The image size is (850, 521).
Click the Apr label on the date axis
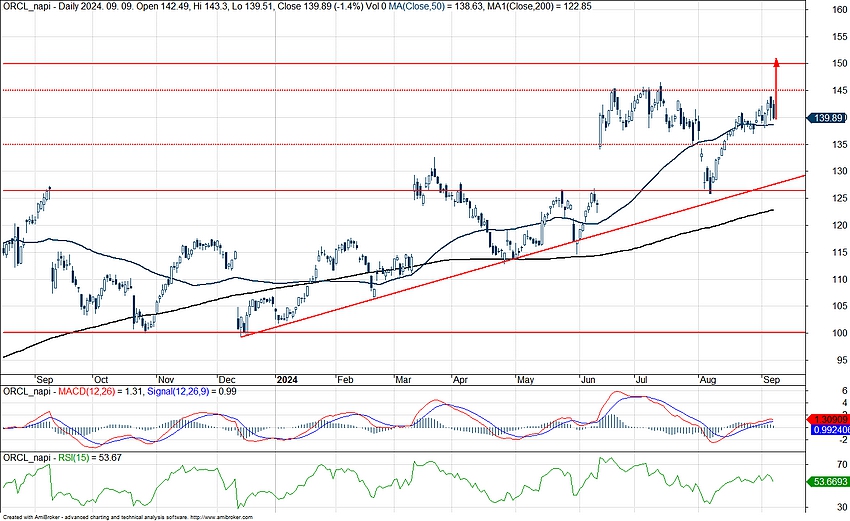[460, 380]
